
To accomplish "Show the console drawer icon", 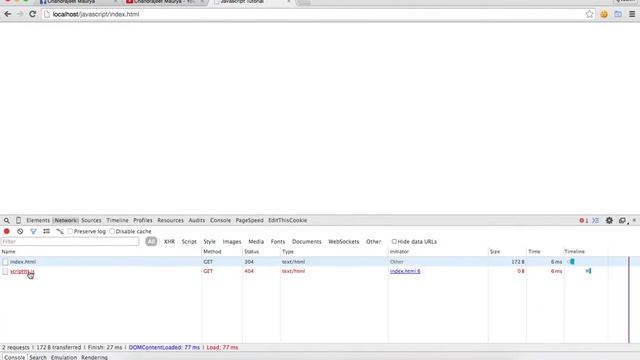I will pos(596,220).
